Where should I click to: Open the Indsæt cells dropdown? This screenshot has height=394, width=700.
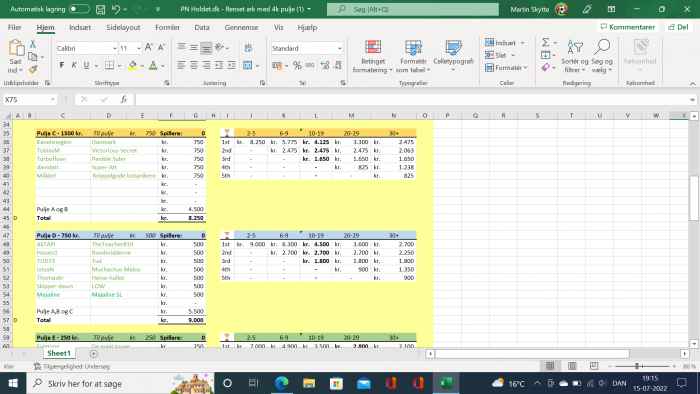522,43
